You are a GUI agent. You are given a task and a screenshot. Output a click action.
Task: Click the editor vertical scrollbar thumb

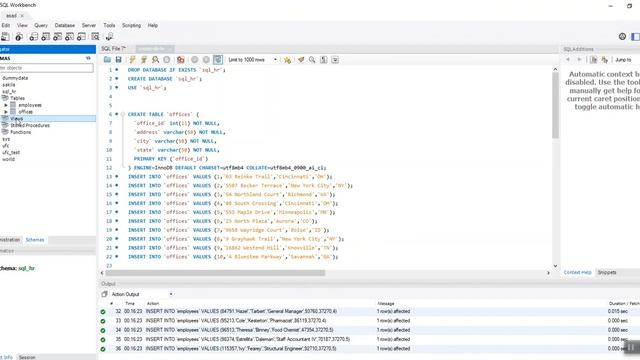click(x=555, y=106)
